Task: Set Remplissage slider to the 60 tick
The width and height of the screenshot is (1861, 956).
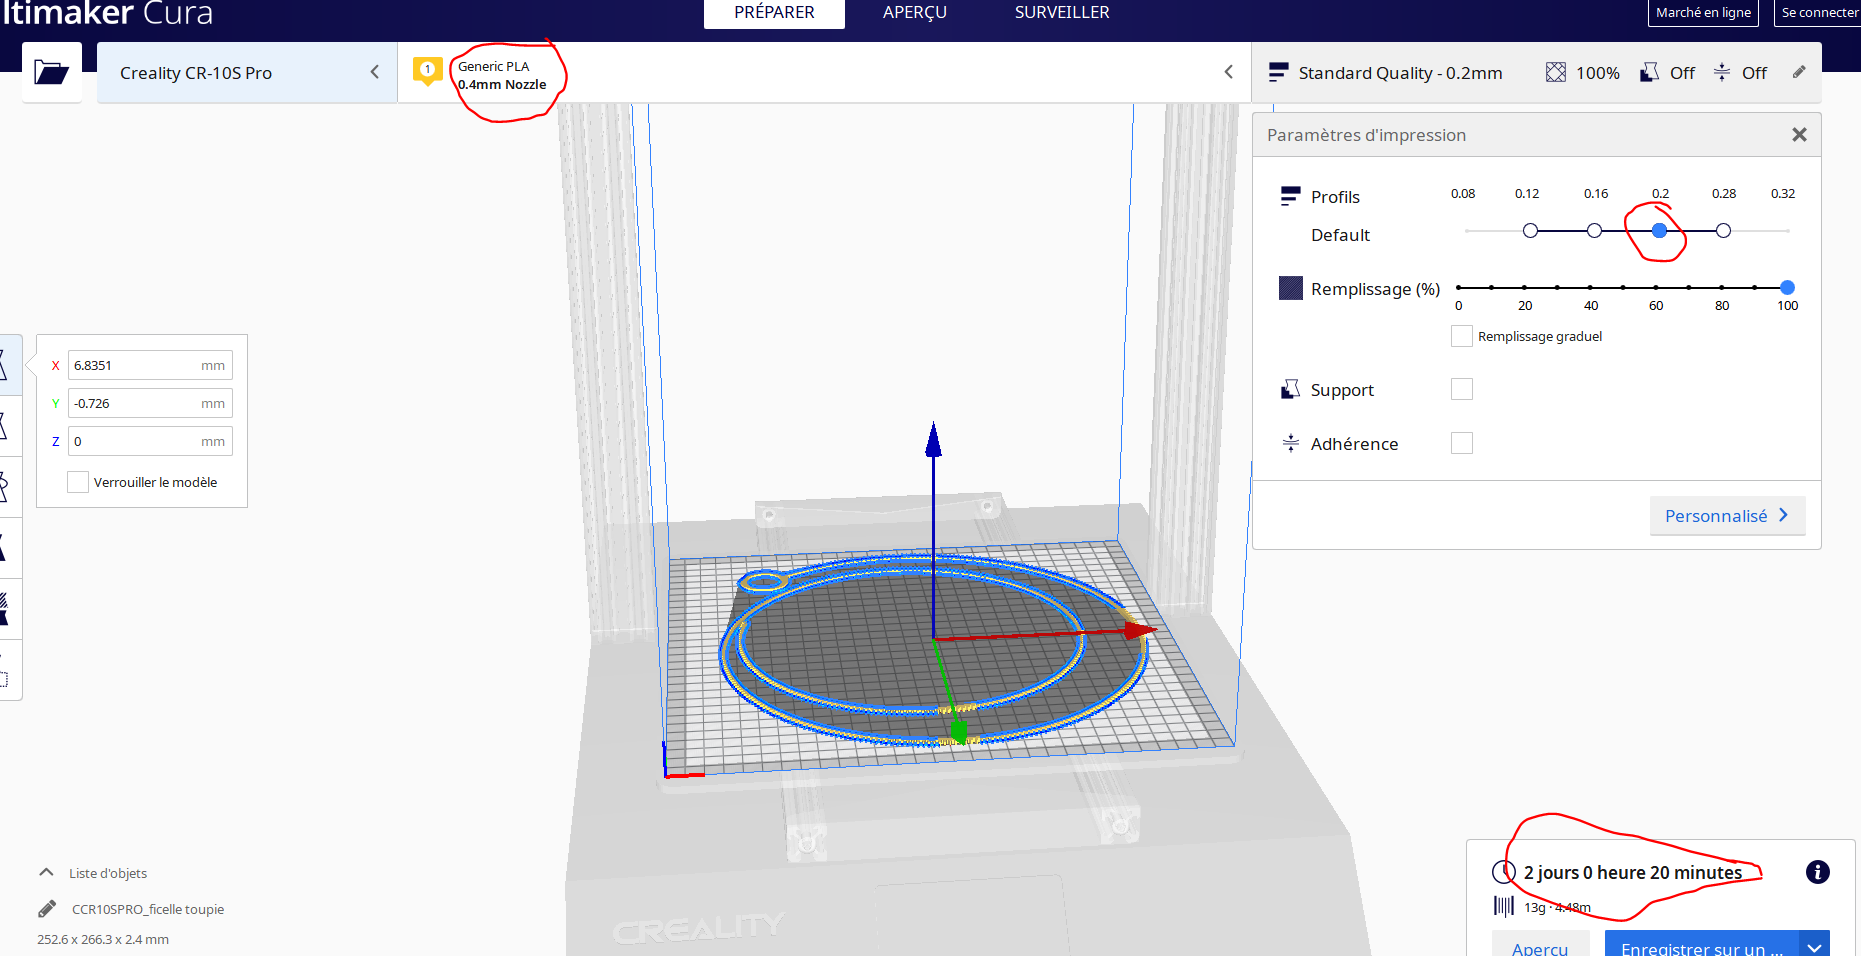Action: pyautogui.click(x=1656, y=288)
